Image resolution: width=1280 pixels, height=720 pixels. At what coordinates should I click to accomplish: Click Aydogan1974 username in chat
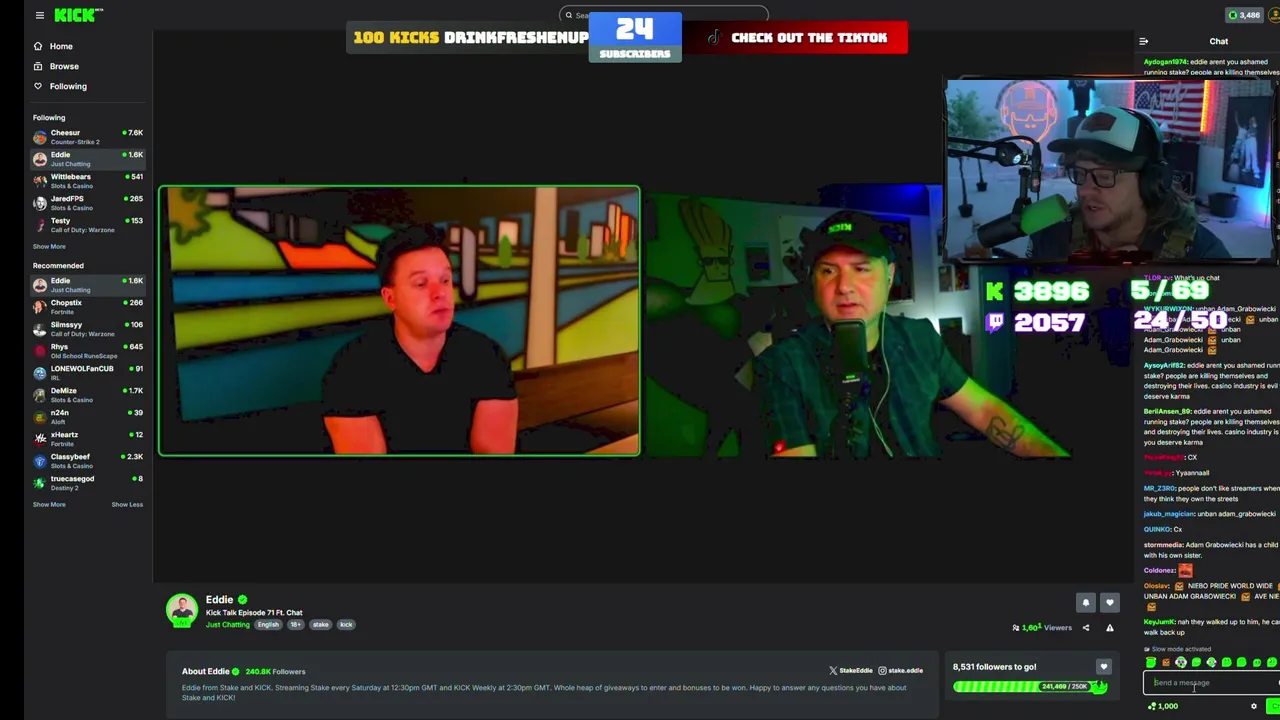click(x=1165, y=62)
